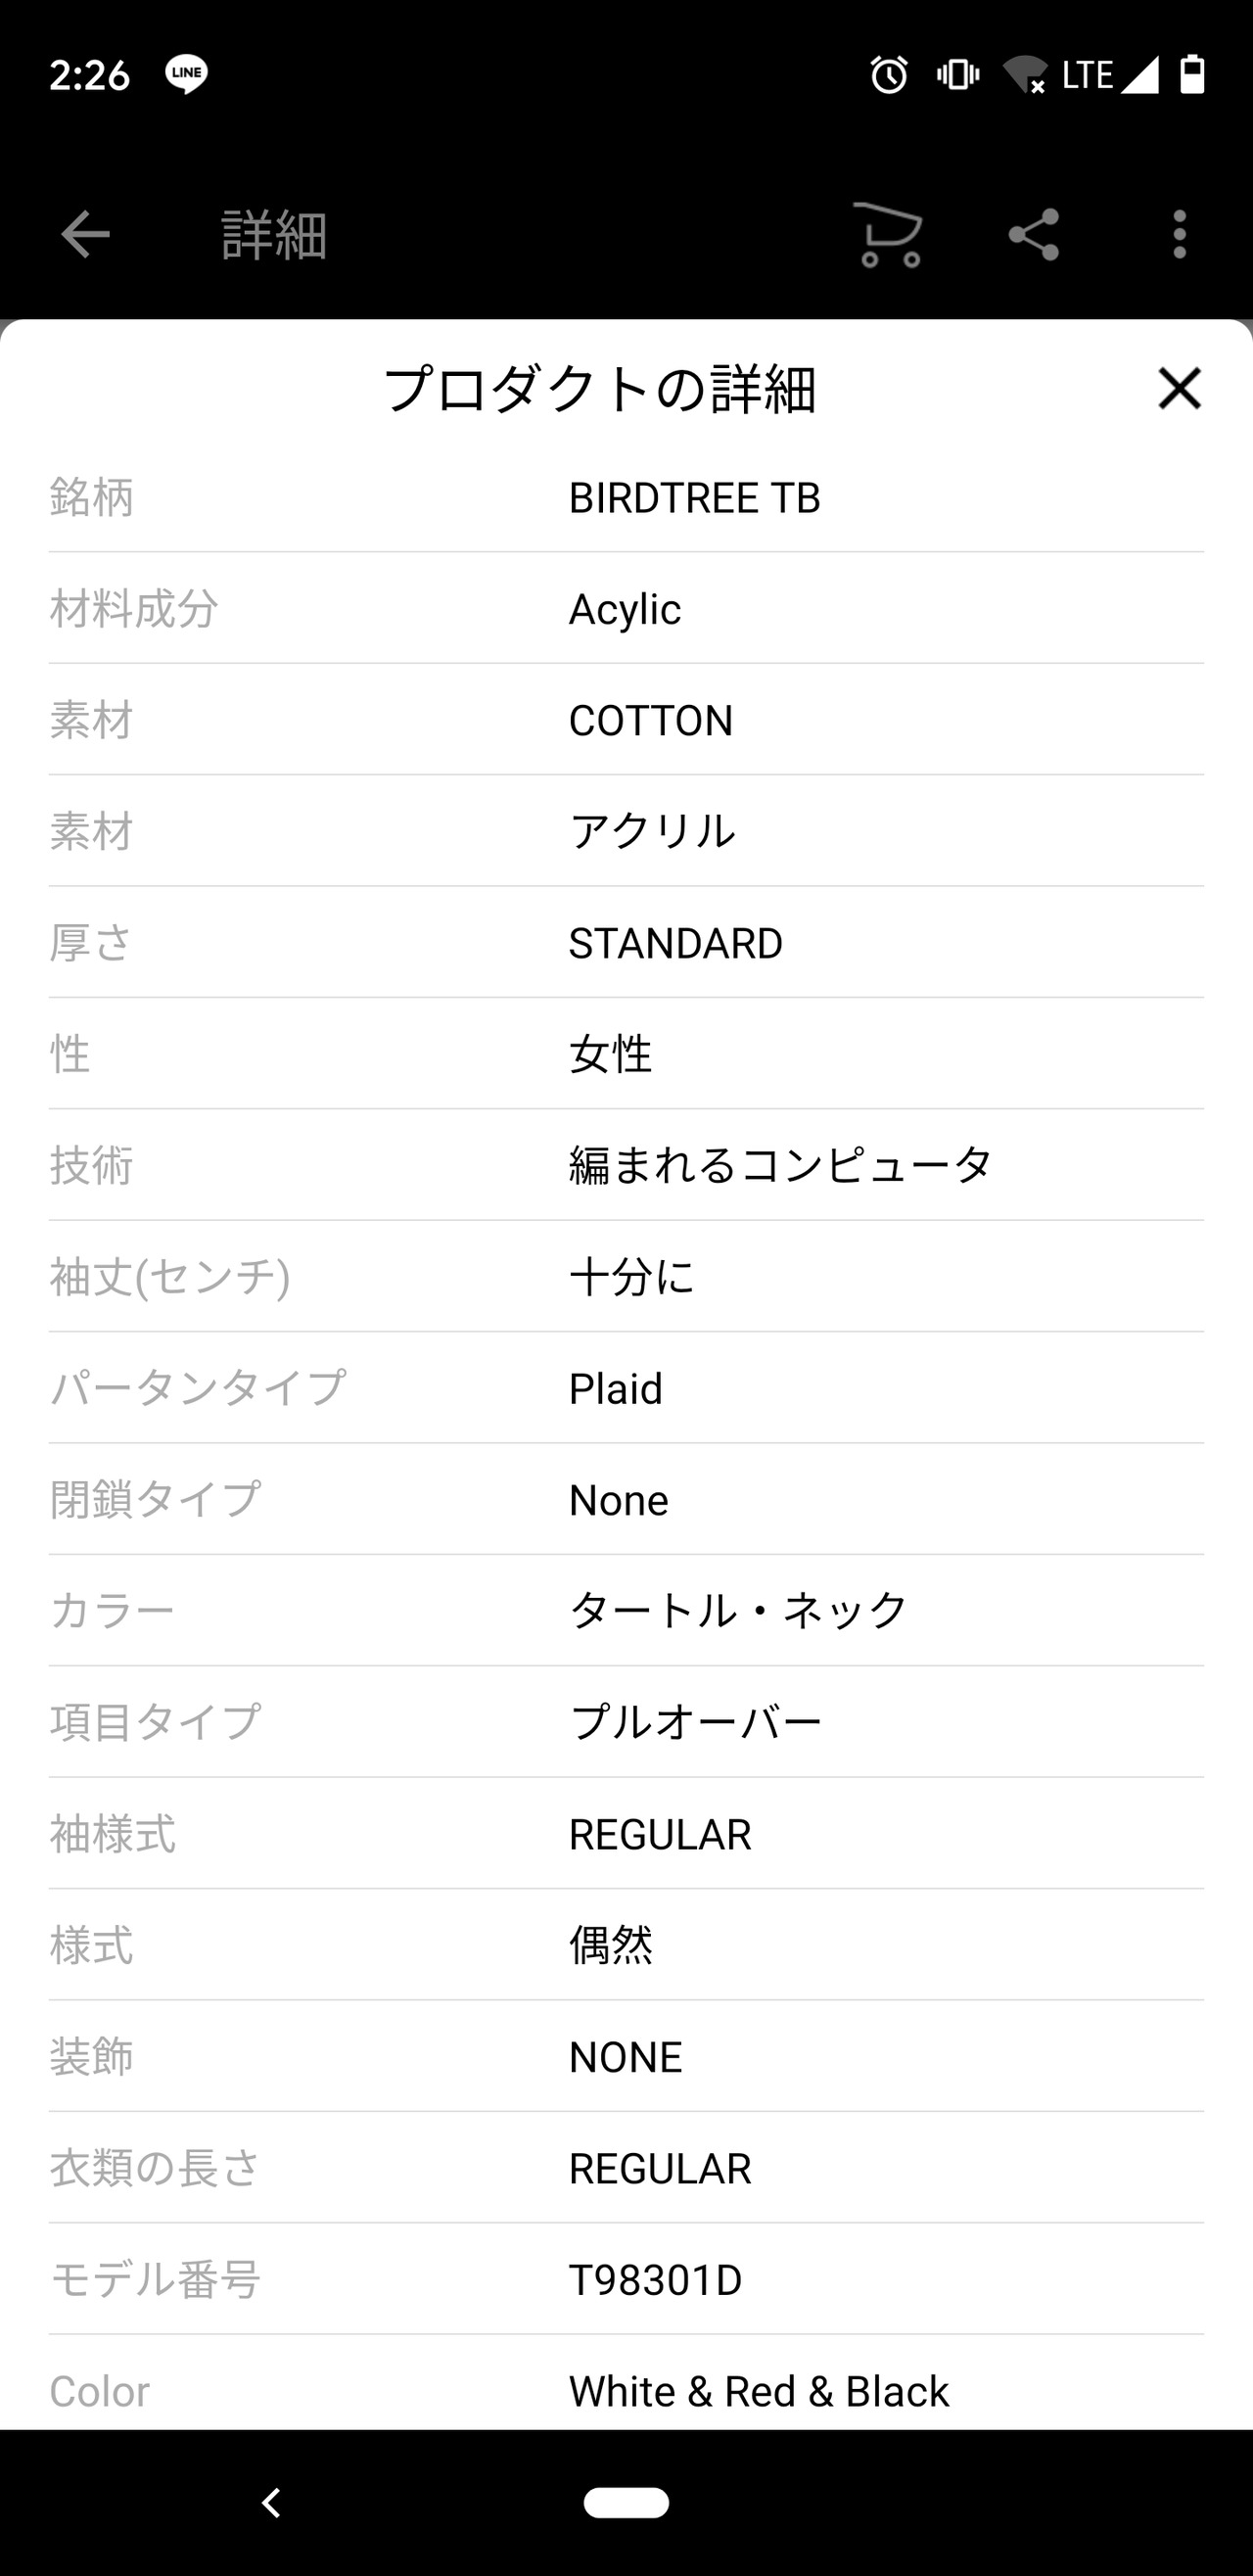The height and width of the screenshot is (2576, 1253).
Task: Tap the model number T98301D
Action: click(655, 2280)
